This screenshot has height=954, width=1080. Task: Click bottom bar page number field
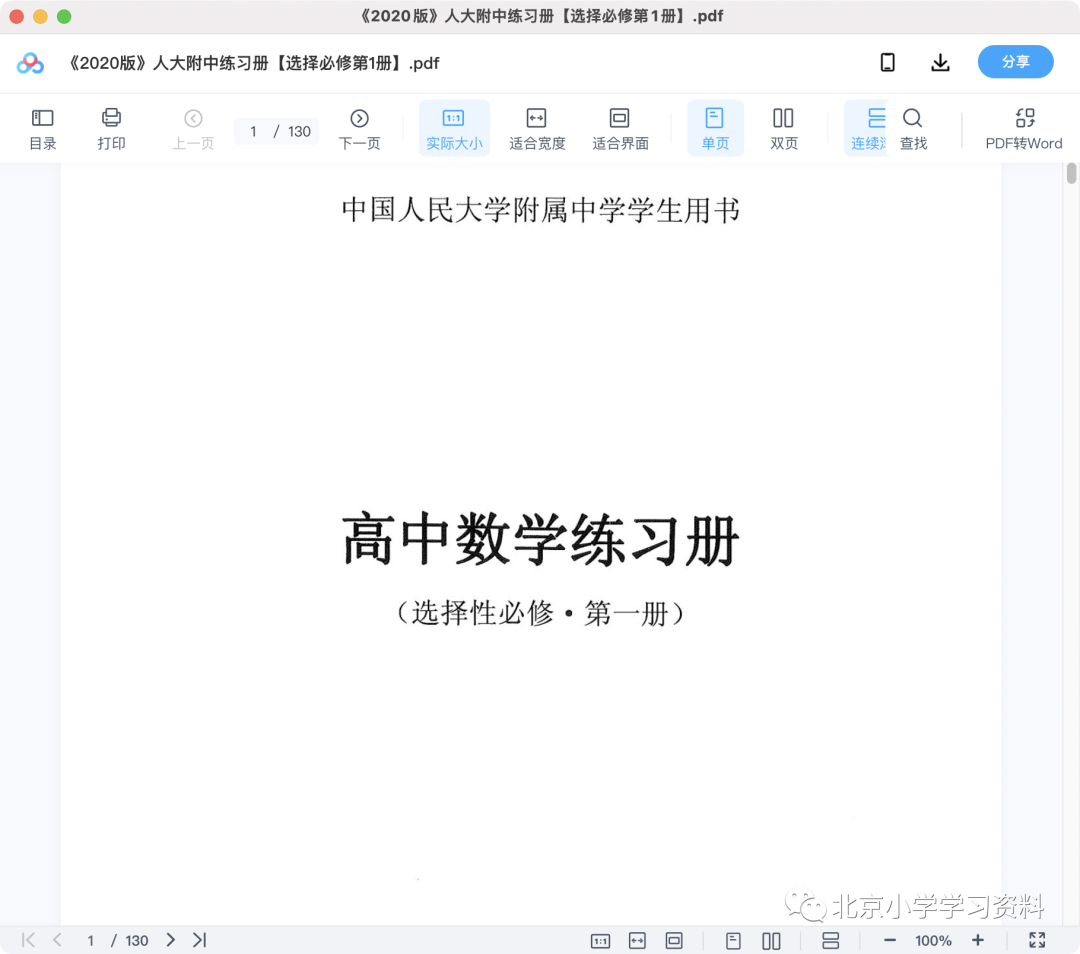point(90,940)
